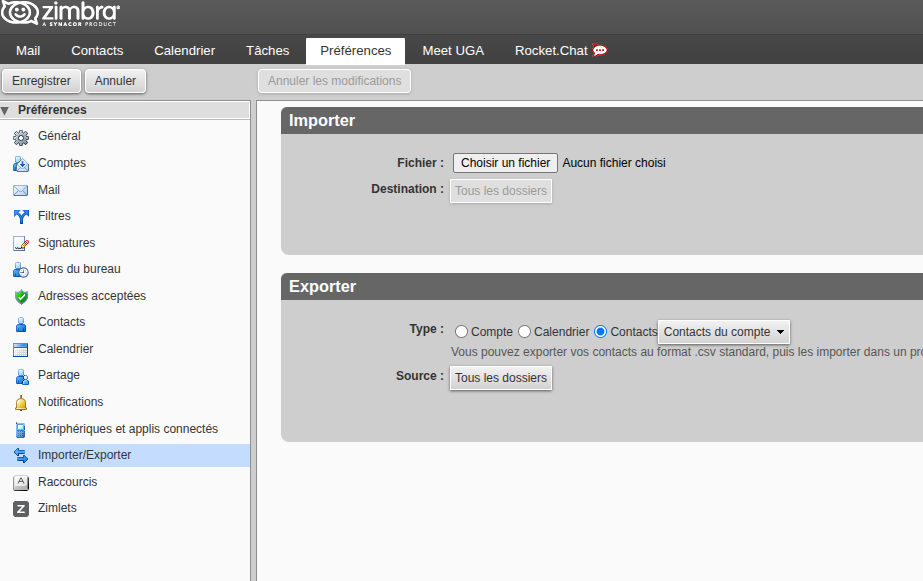Open the Rocket.Chat tab
Screen dimensions: 923x581
pos(560,51)
